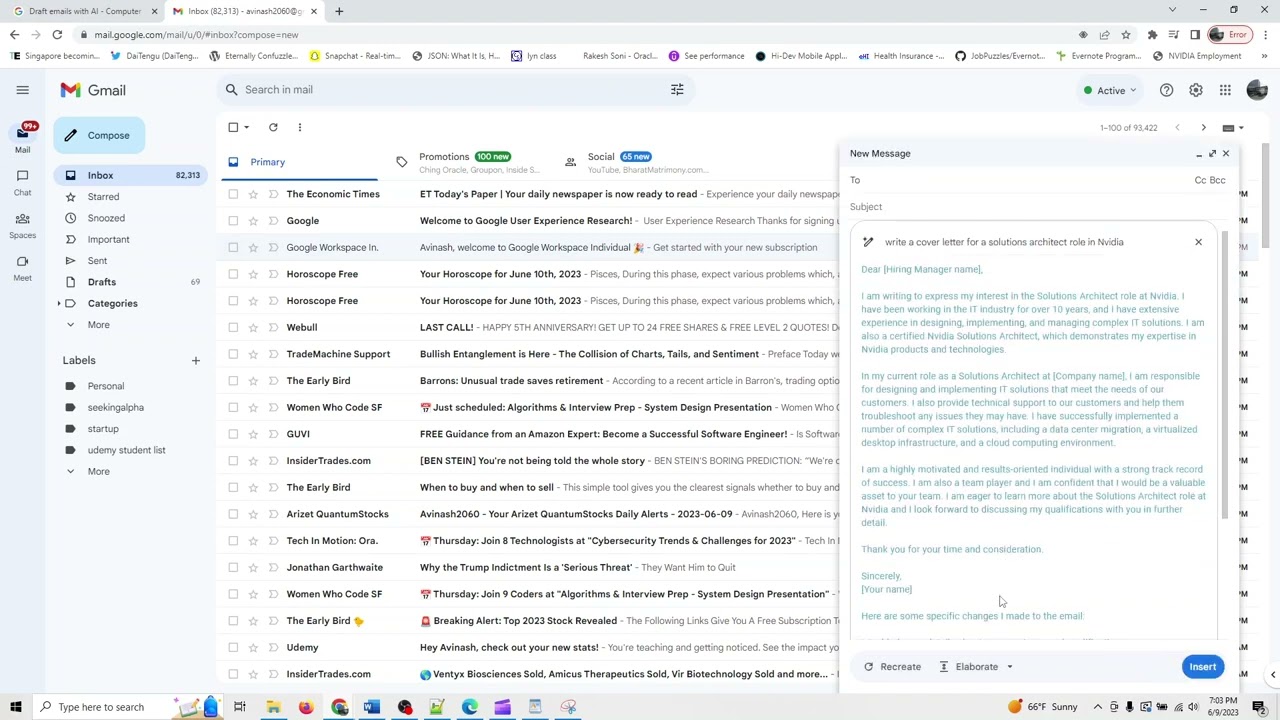1280x720 pixels.
Task: Open the Inbox folder
Action: 130,175
